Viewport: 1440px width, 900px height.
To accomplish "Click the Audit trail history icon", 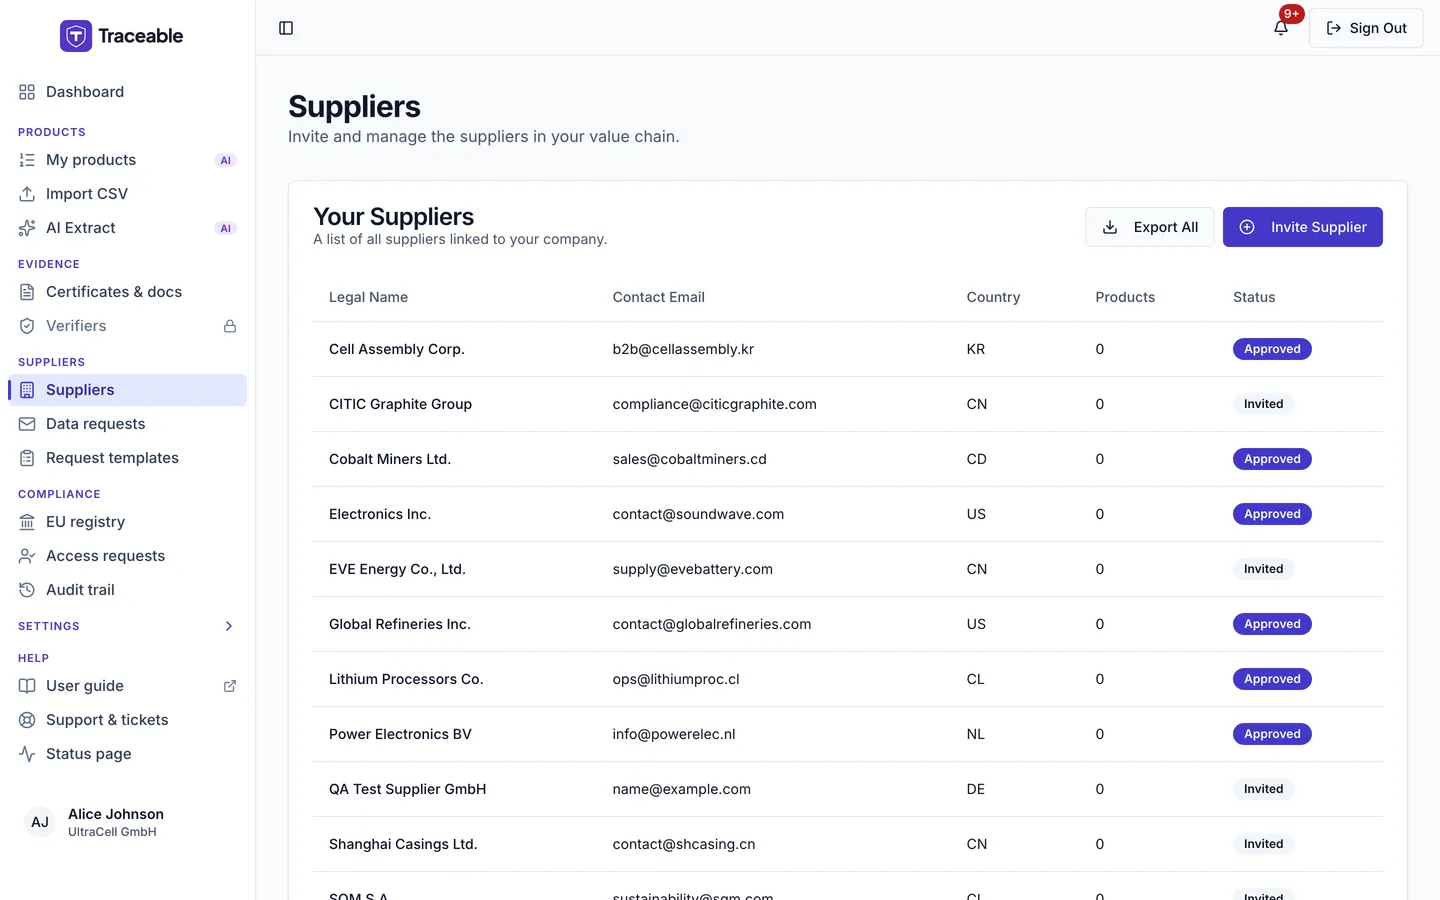I will pyautogui.click(x=27, y=590).
